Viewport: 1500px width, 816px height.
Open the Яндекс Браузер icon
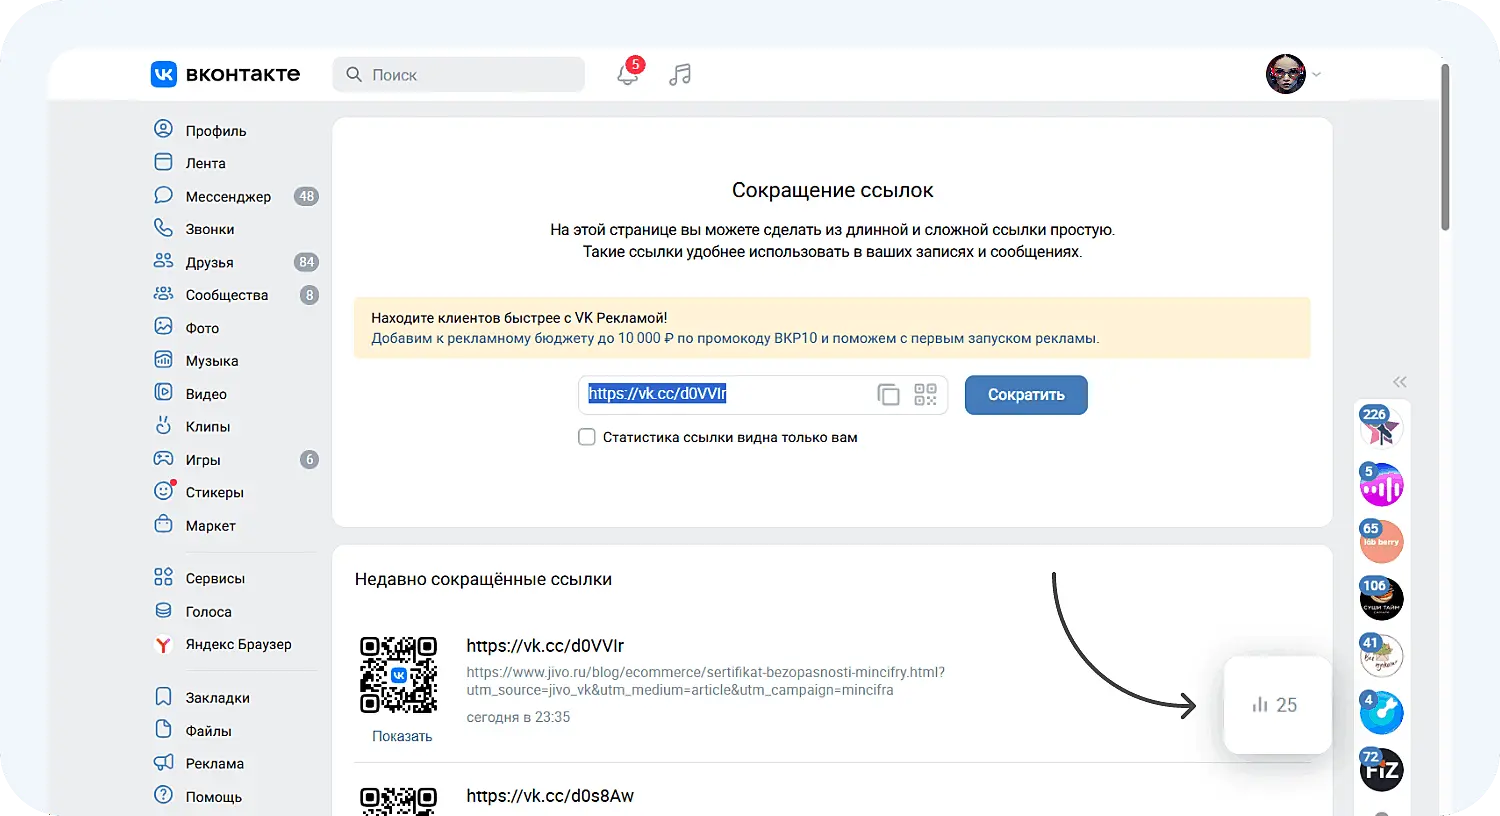point(163,644)
